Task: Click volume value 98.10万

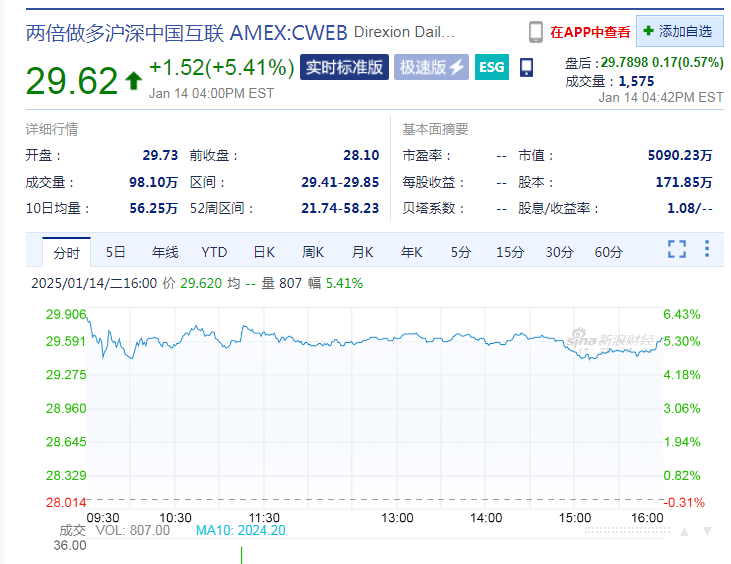Action: [x=153, y=182]
